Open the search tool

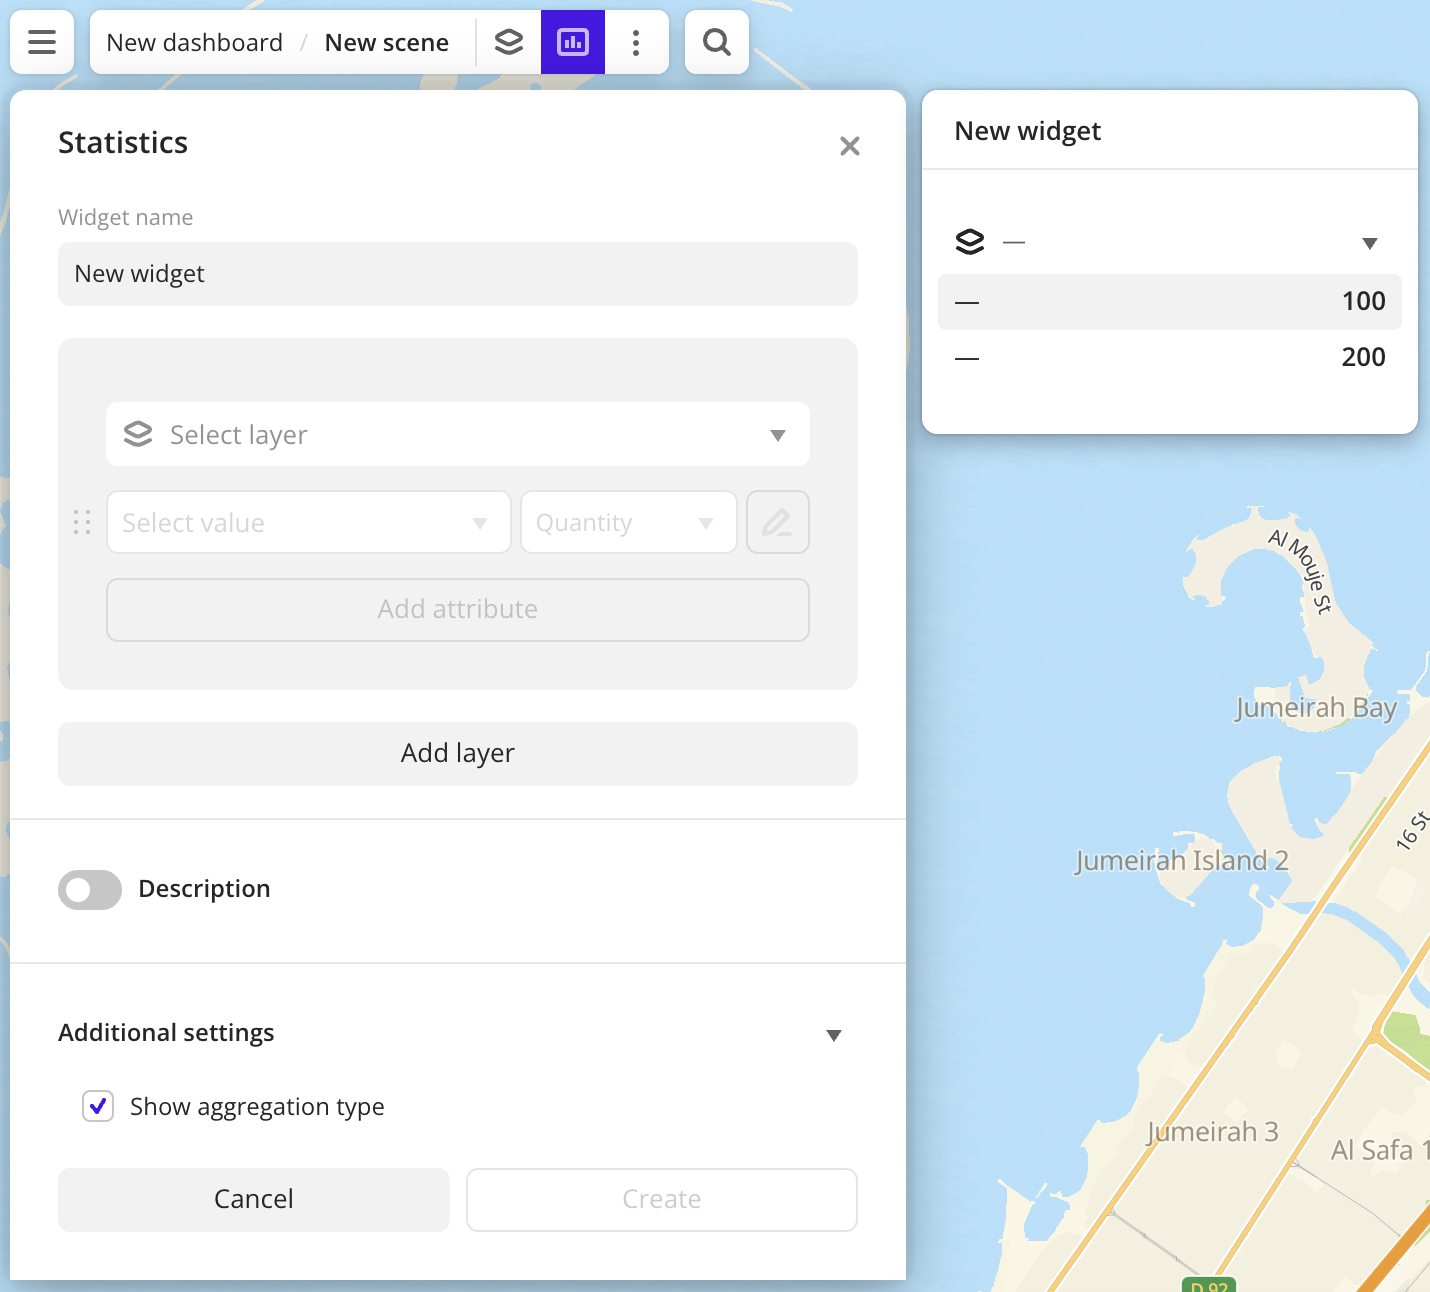coord(716,42)
